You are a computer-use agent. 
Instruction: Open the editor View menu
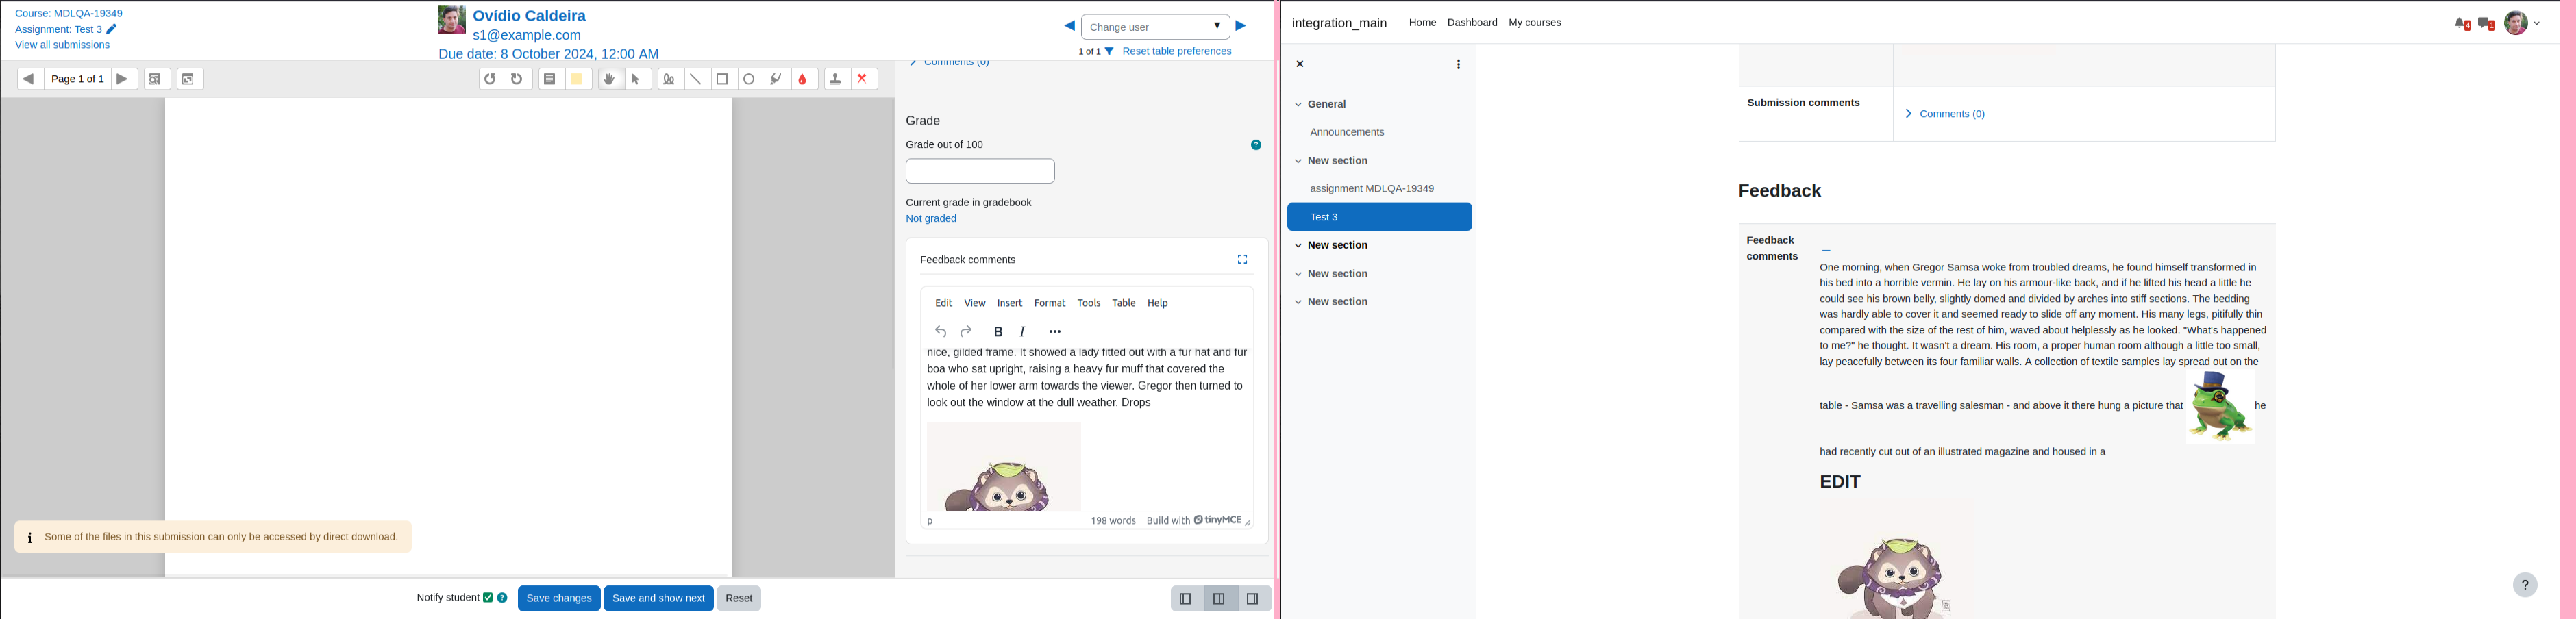[975, 303]
